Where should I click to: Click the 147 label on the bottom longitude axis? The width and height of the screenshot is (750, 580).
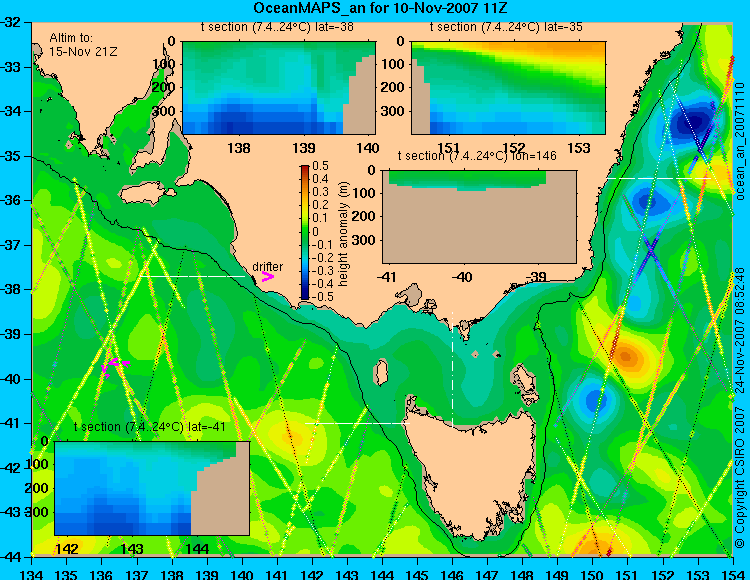487,574
